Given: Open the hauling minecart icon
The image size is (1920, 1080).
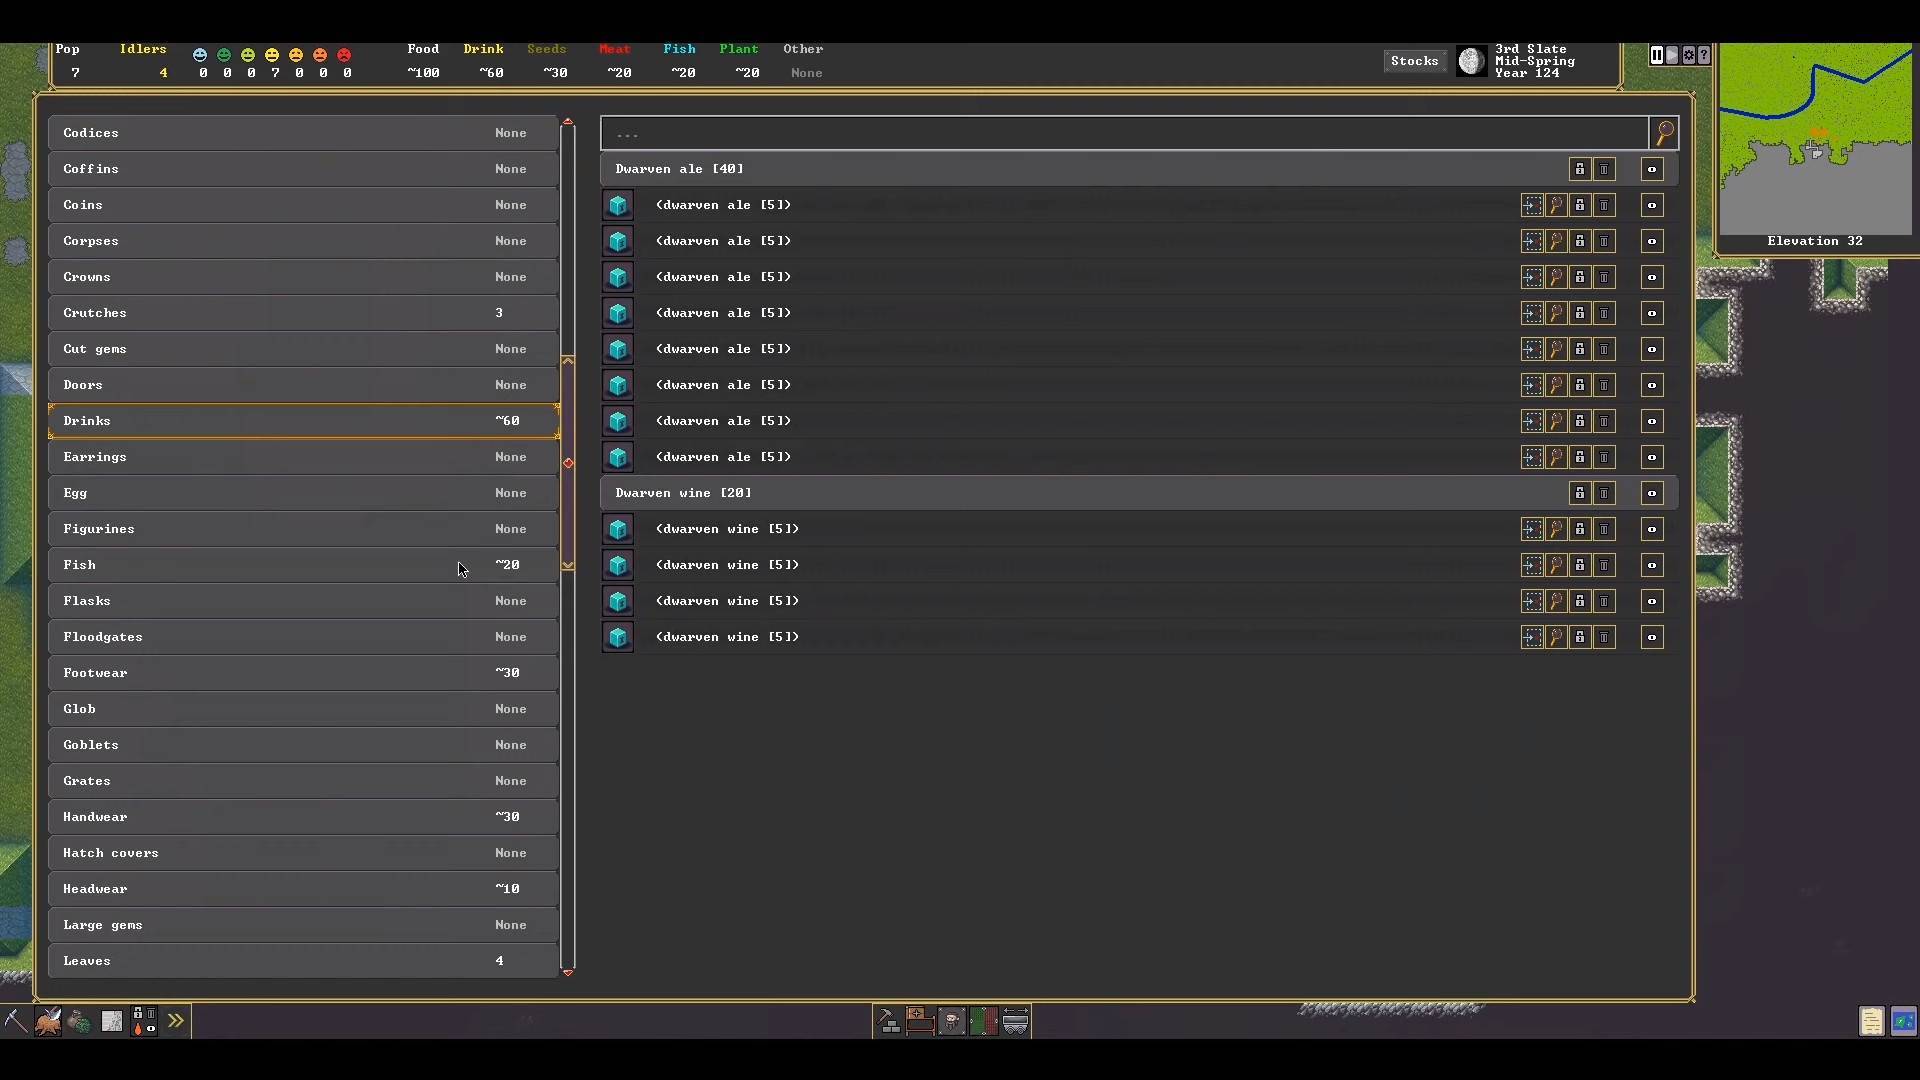Looking at the screenshot, I should [1015, 1021].
